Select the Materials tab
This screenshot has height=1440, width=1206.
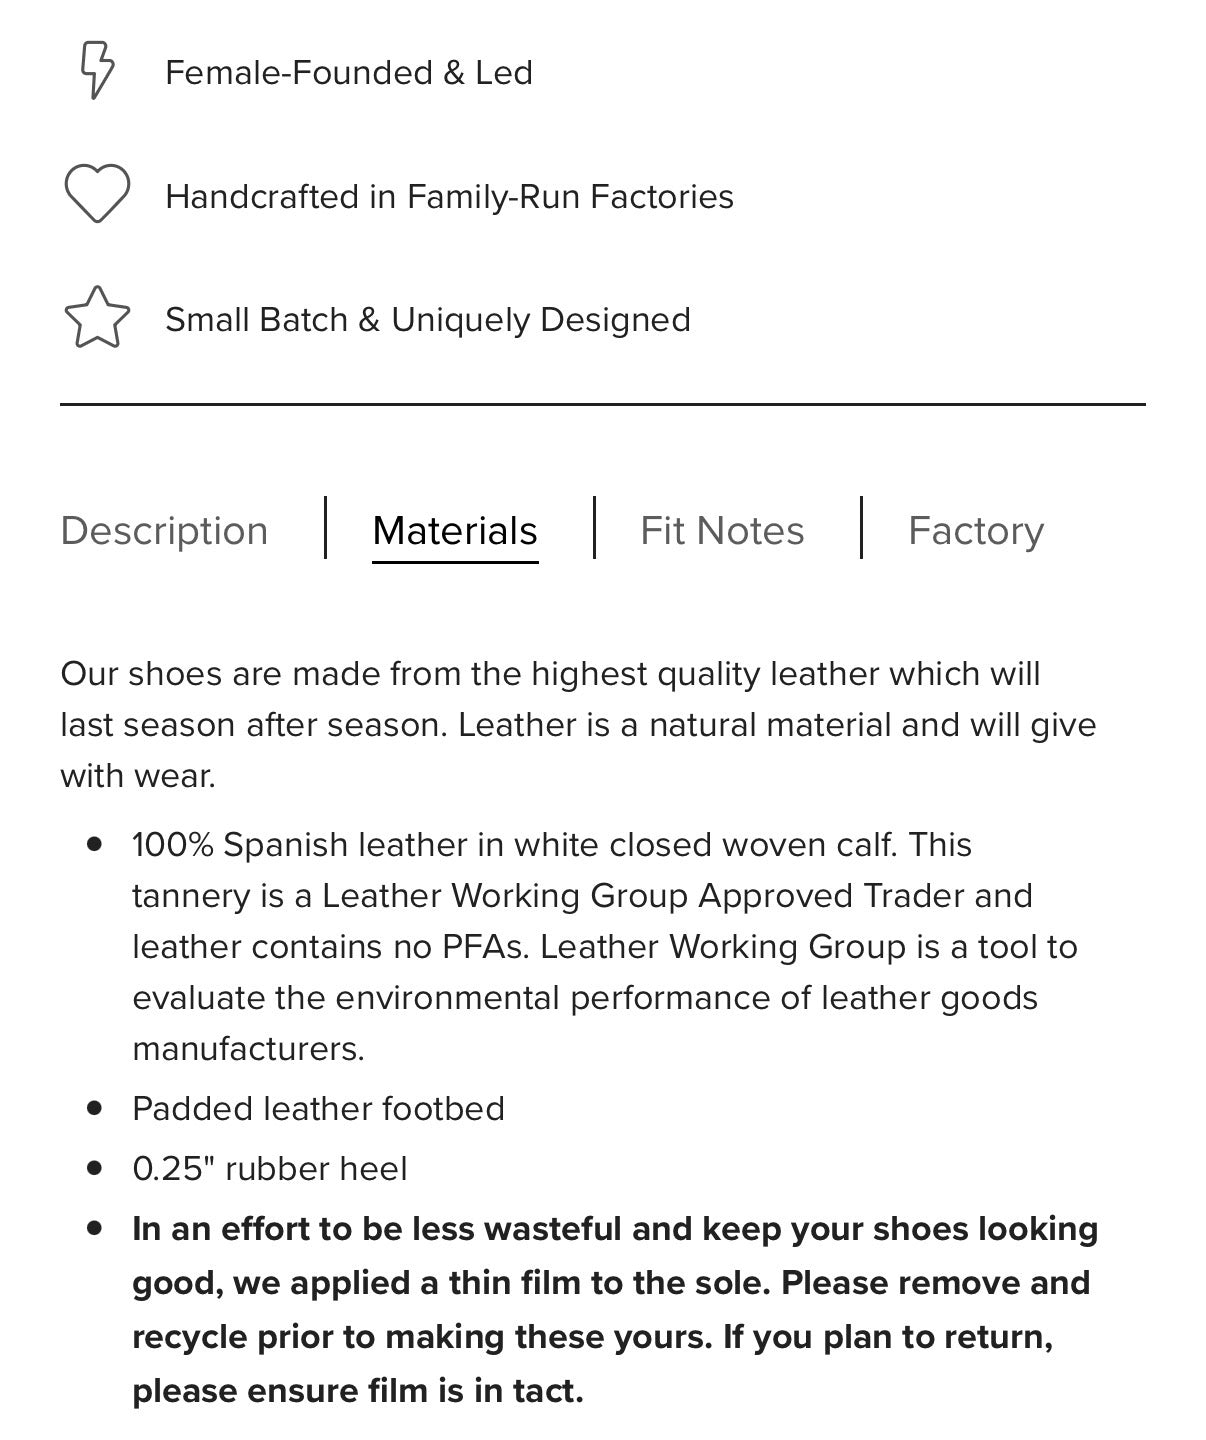455,530
